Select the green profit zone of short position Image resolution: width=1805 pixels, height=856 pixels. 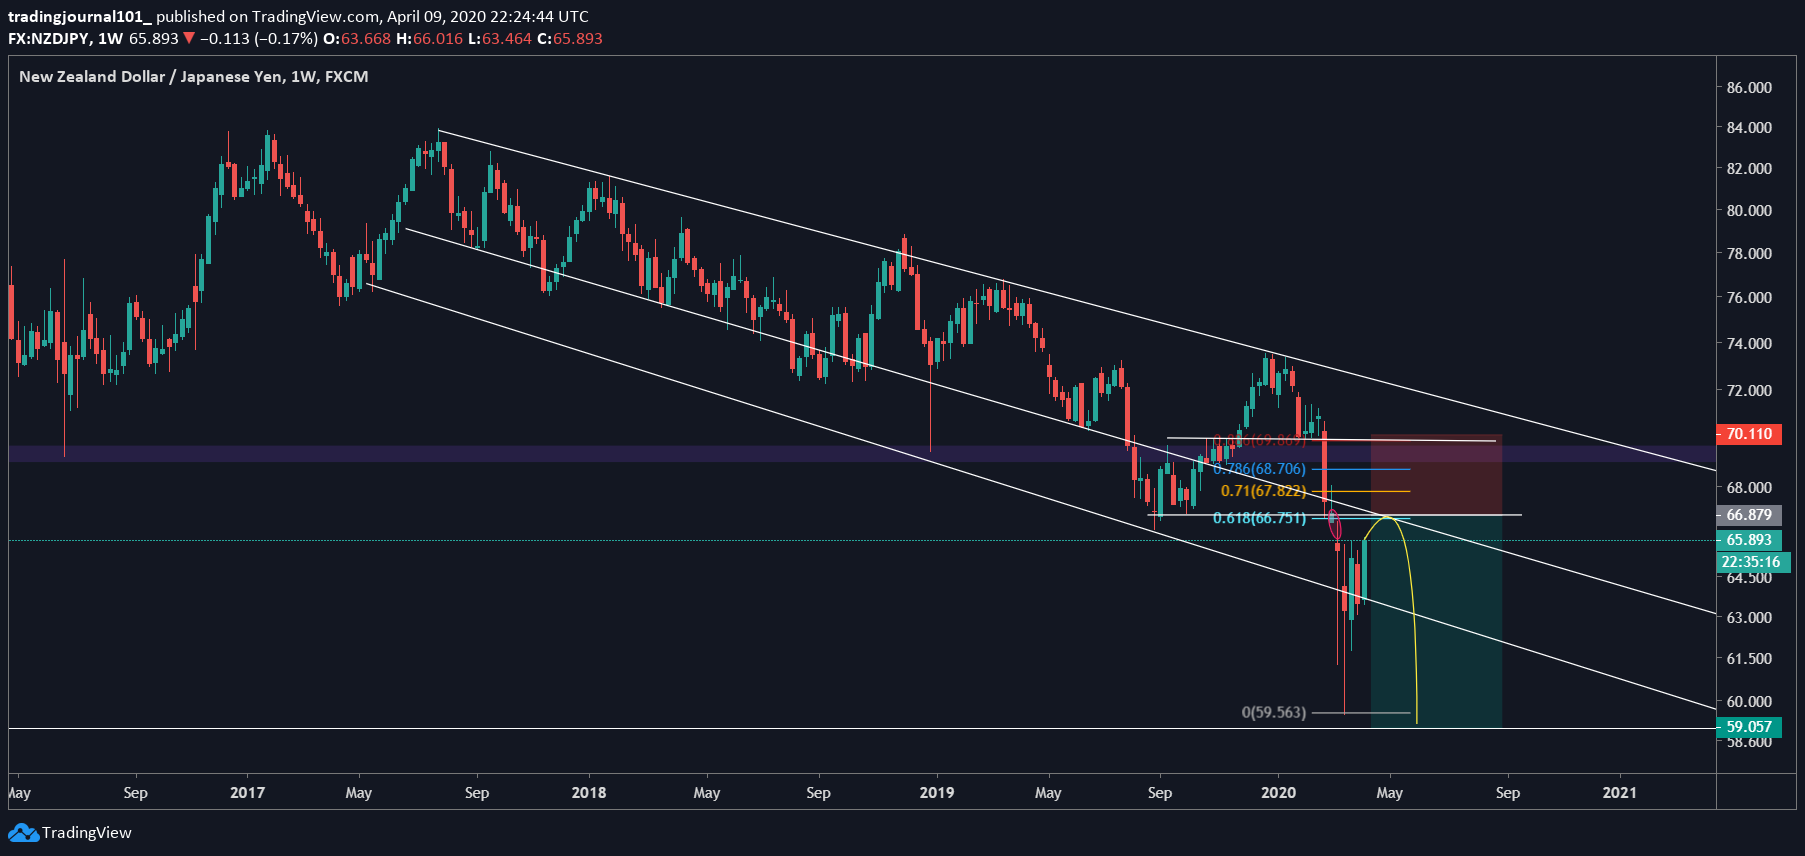[1436, 621]
